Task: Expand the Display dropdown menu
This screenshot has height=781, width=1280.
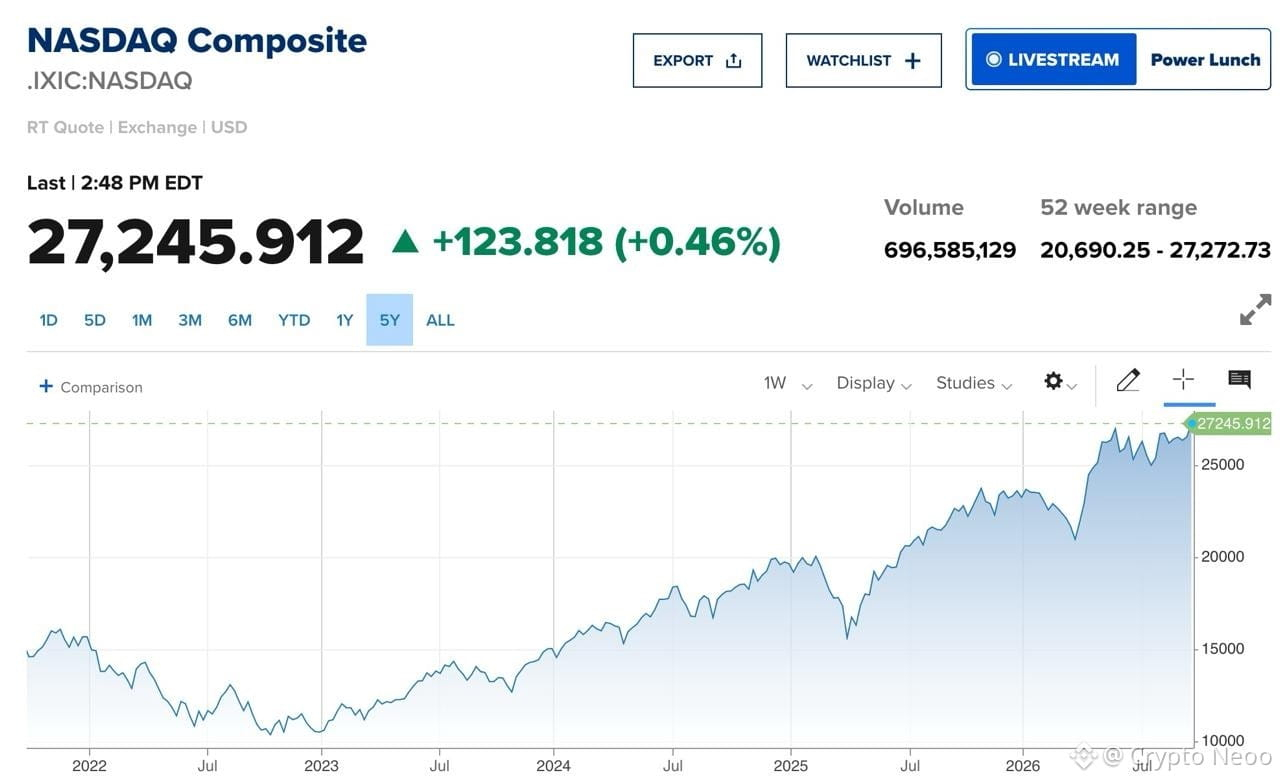Action: pyautogui.click(x=874, y=383)
